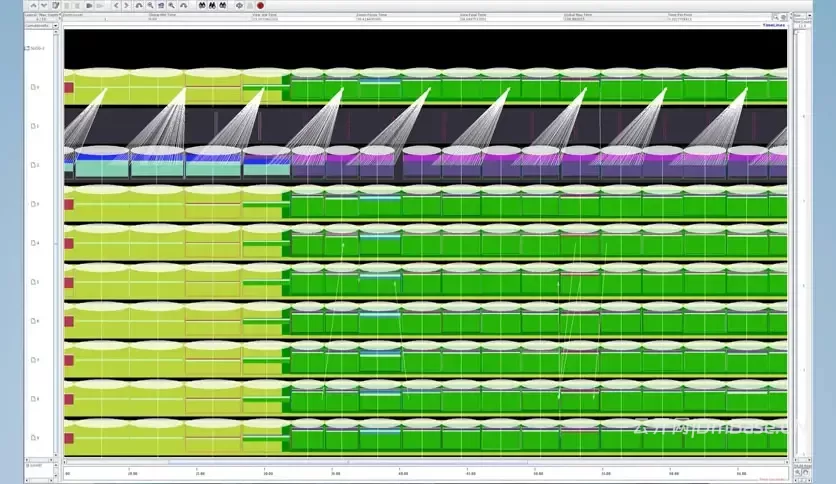Select timeline tree row 9

coord(35,437)
